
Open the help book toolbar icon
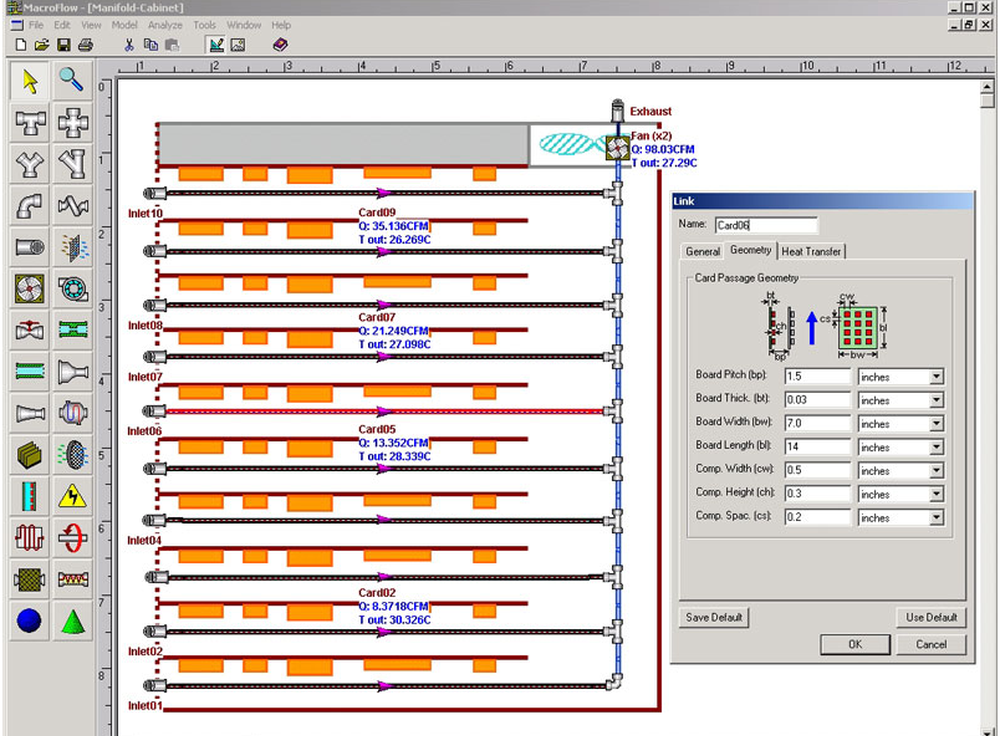click(x=280, y=45)
